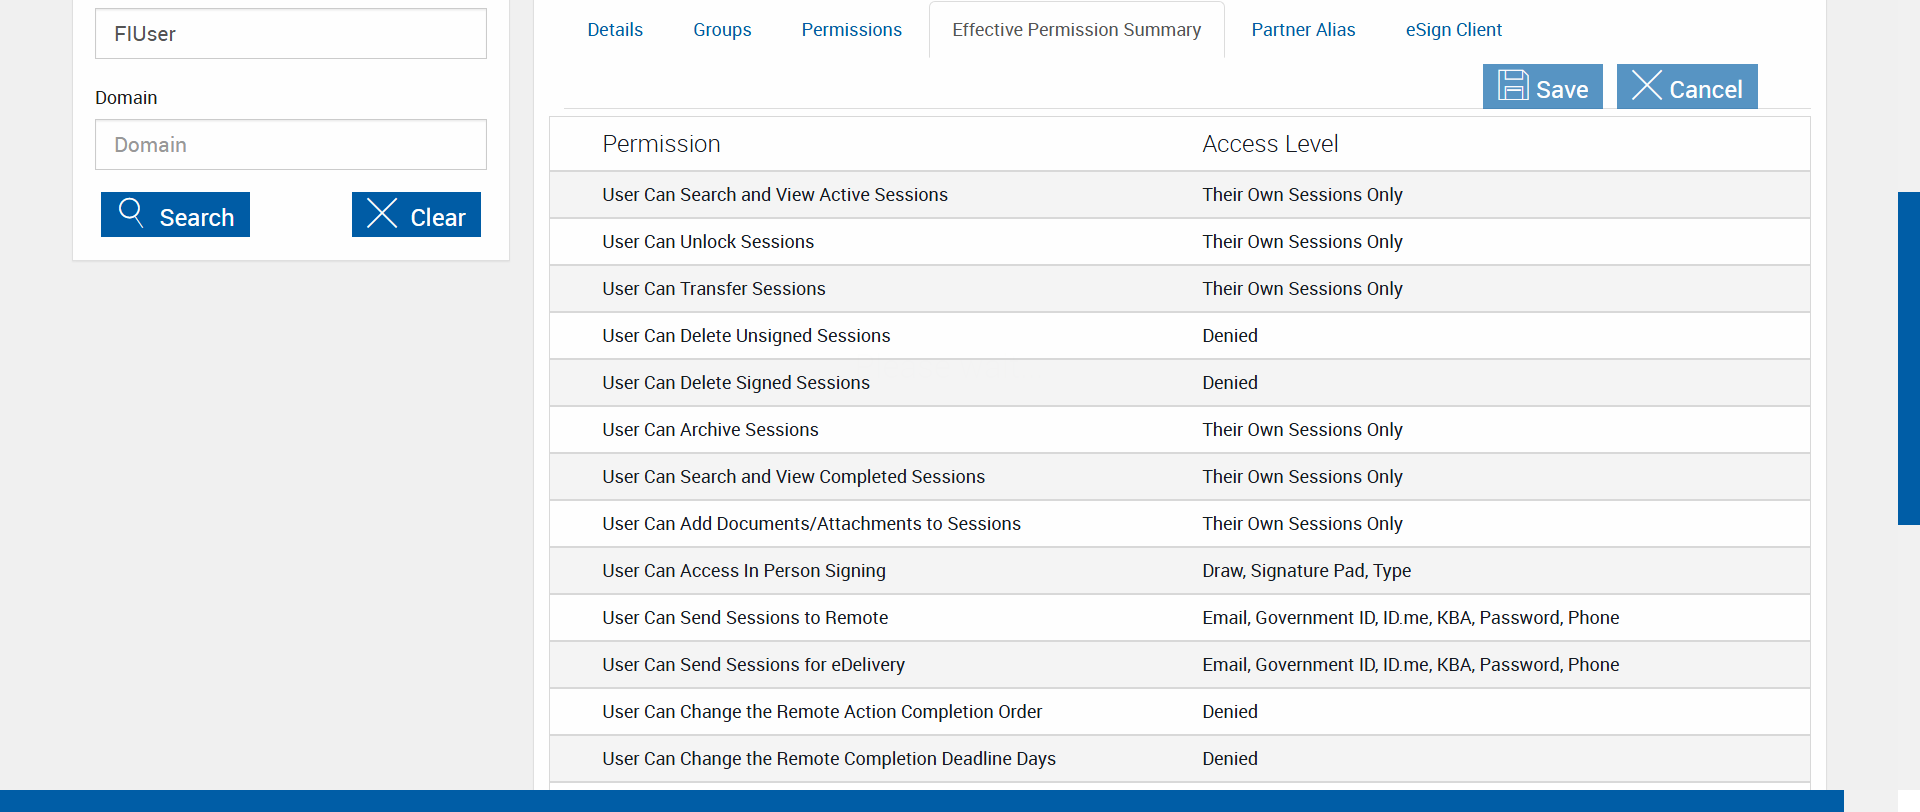Click the floppy disk Save icon
The width and height of the screenshot is (1920, 812).
click(1513, 86)
